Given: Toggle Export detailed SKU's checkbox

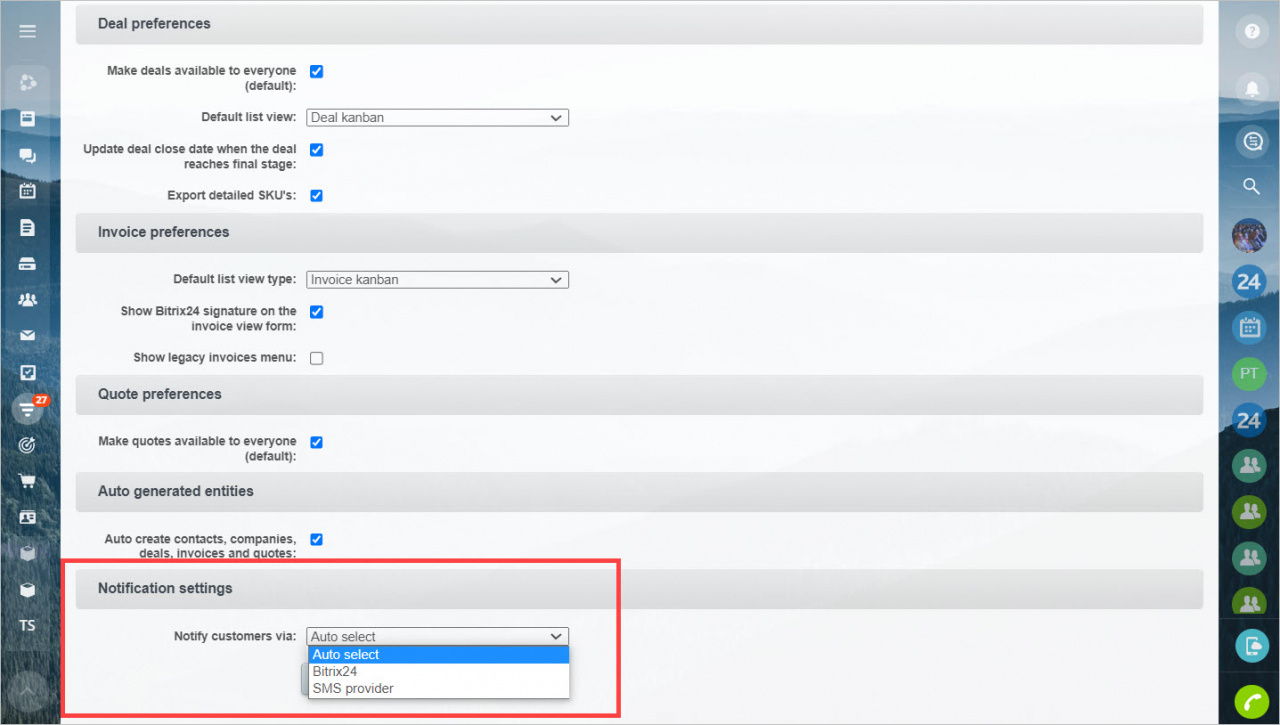Looking at the screenshot, I should [316, 195].
